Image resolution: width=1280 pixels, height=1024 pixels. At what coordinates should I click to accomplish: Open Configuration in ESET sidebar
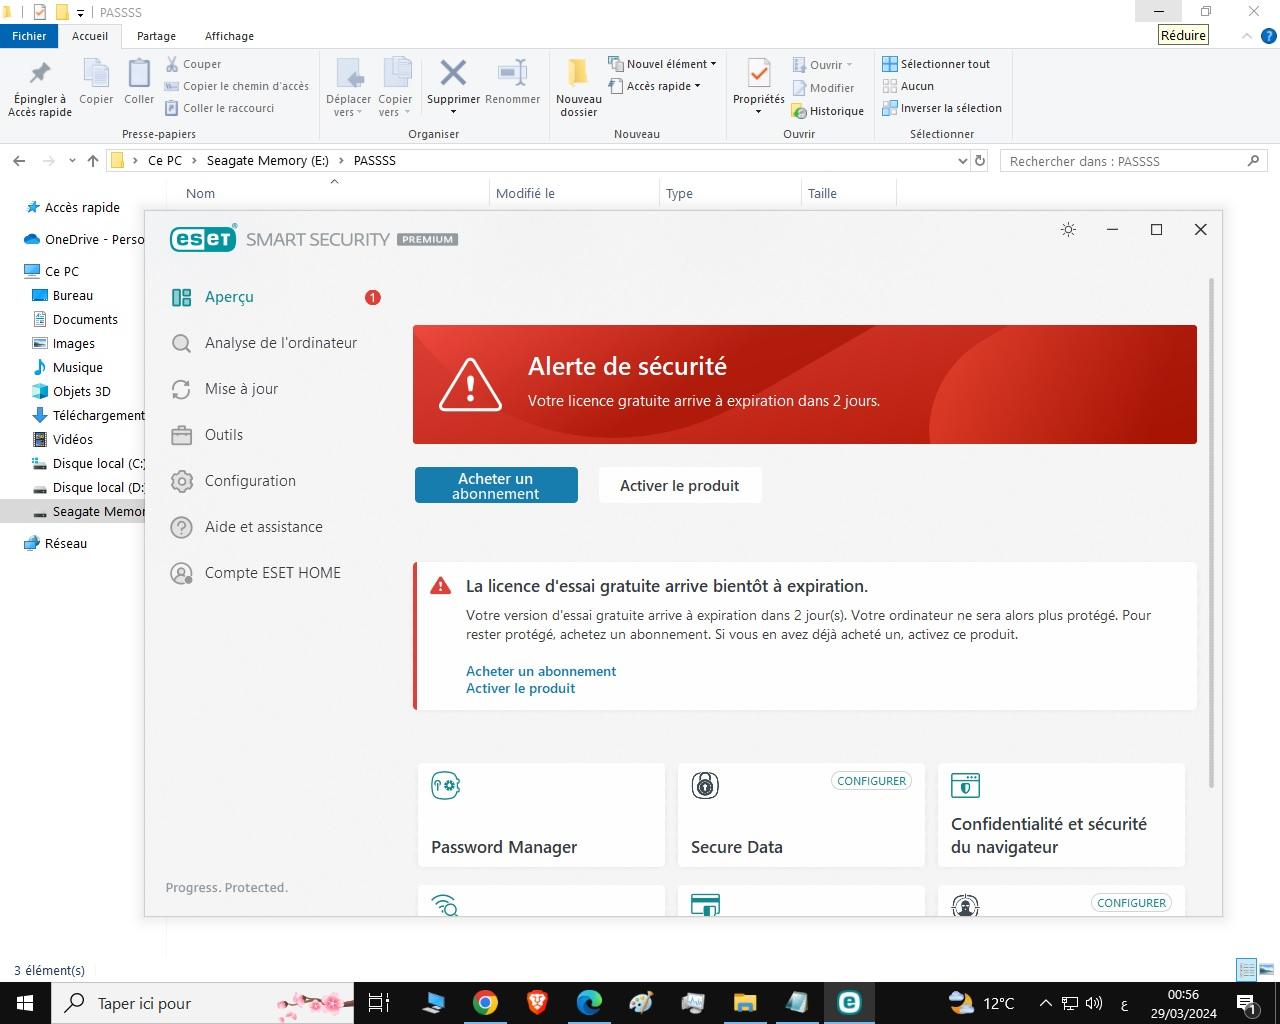click(250, 481)
